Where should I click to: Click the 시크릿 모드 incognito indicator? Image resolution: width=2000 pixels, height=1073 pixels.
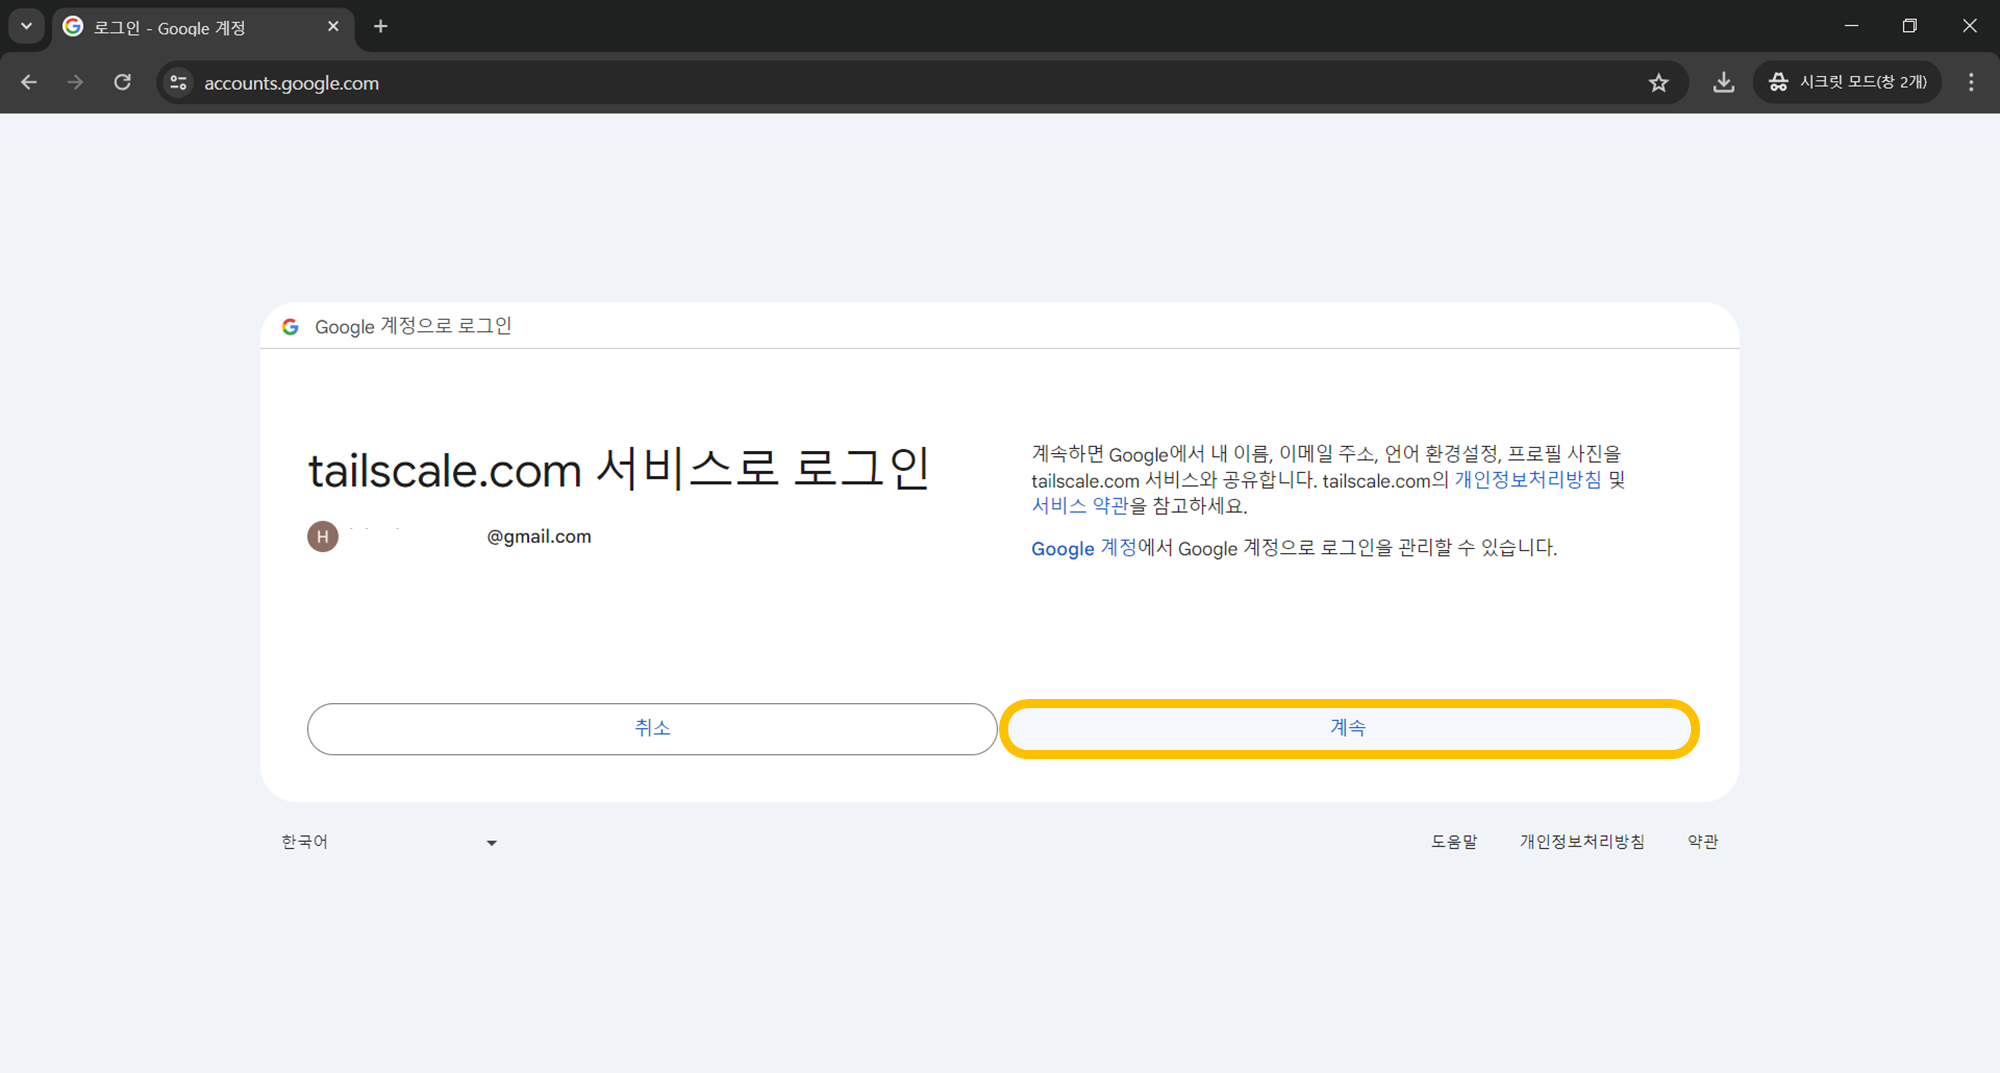(x=1847, y=82)
